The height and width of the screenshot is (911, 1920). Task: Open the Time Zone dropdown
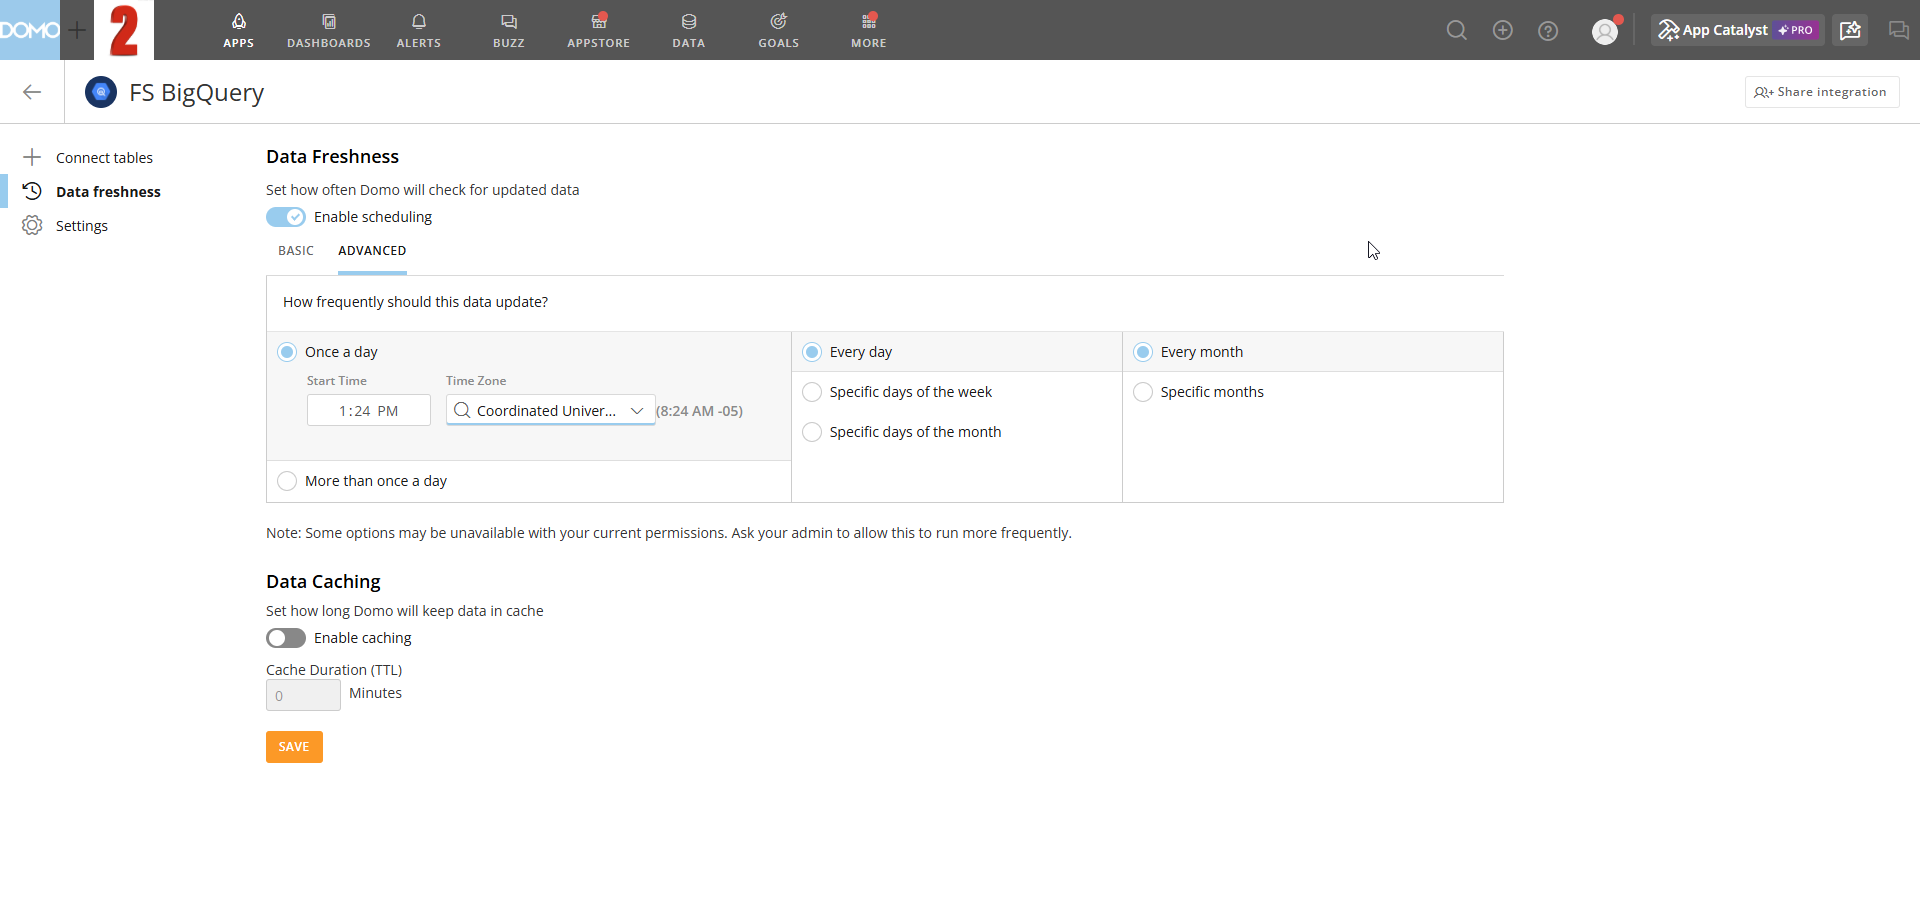551,410
